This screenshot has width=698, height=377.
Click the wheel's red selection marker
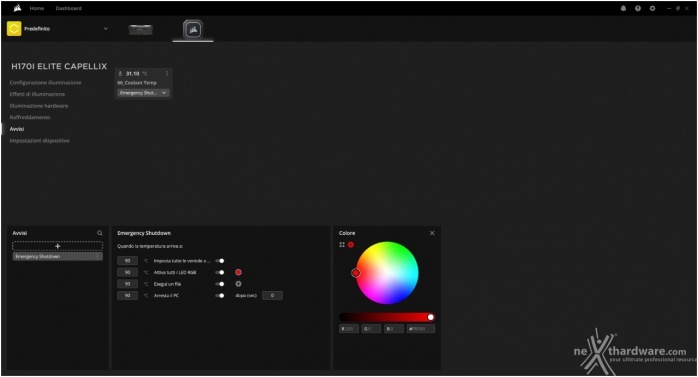(356, 273)
